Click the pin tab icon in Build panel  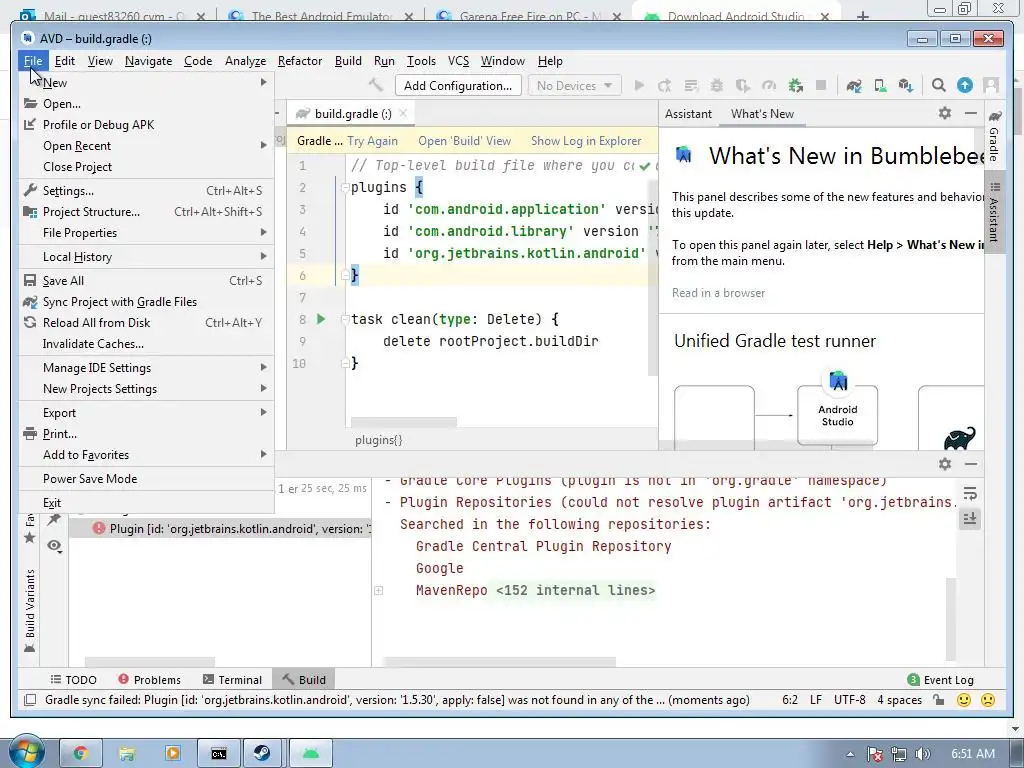[x=54, y=519]
